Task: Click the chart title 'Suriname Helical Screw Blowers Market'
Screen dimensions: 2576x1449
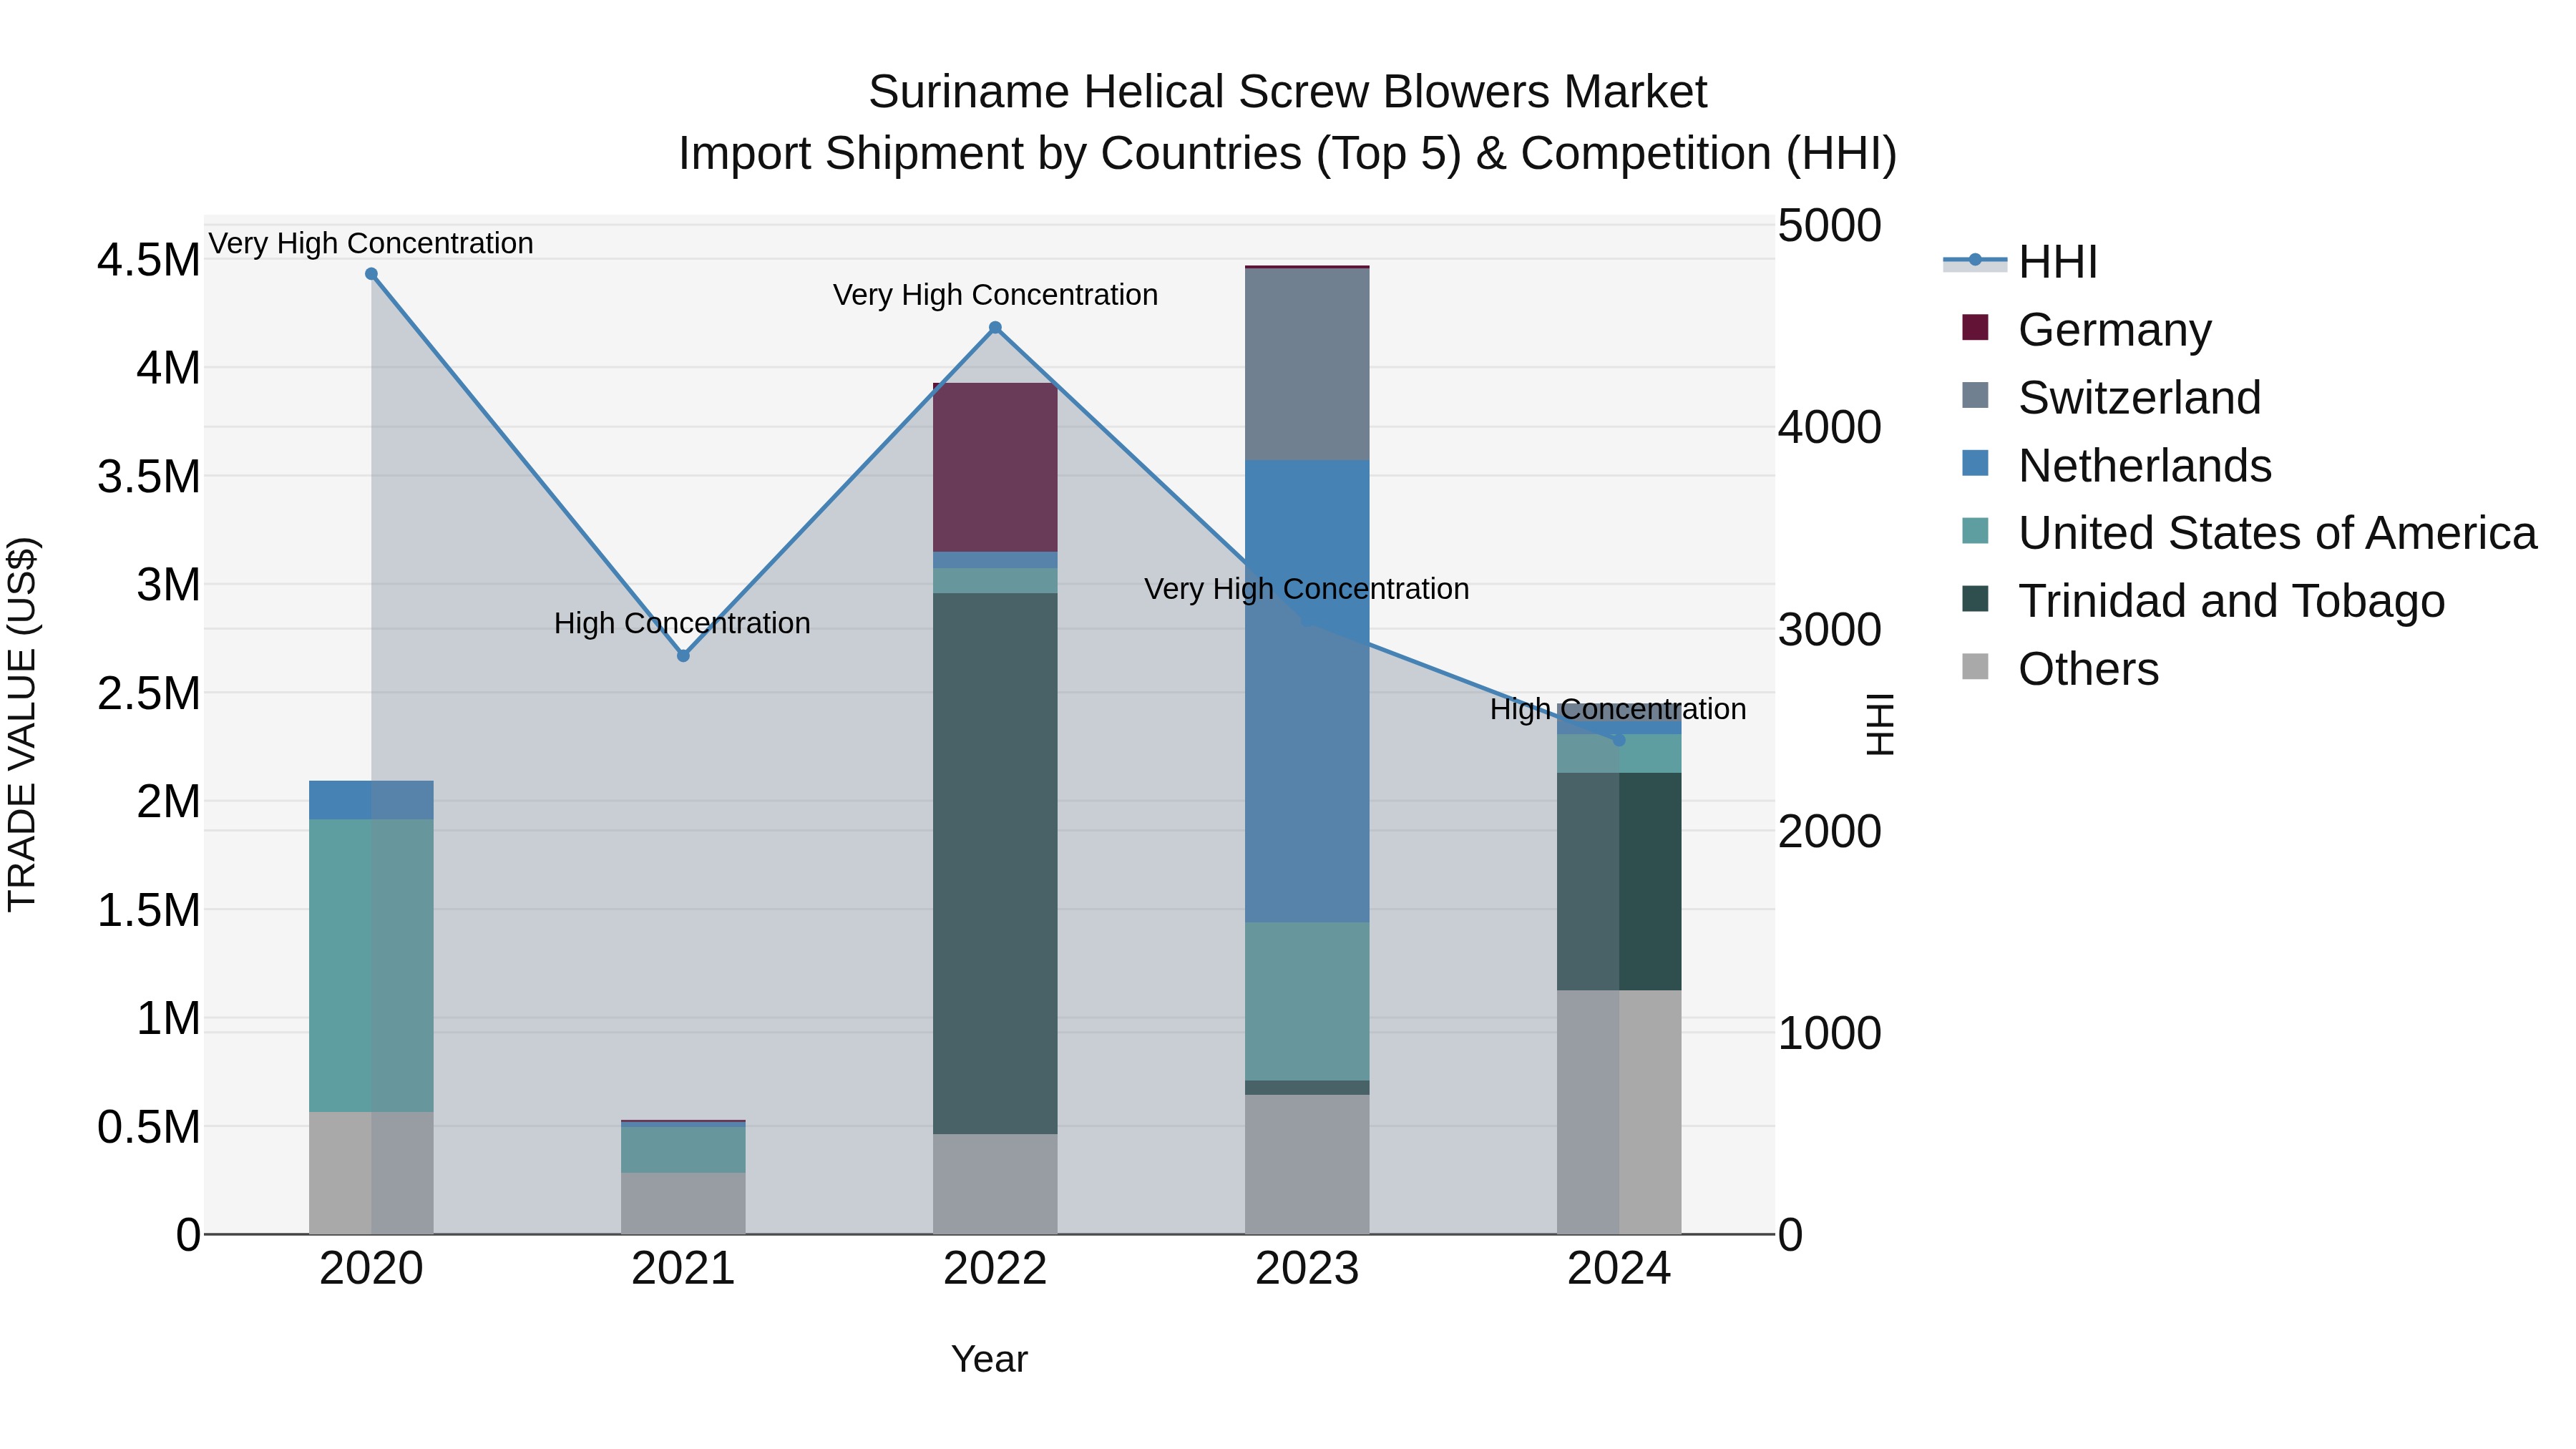Action: (1287, 92)
